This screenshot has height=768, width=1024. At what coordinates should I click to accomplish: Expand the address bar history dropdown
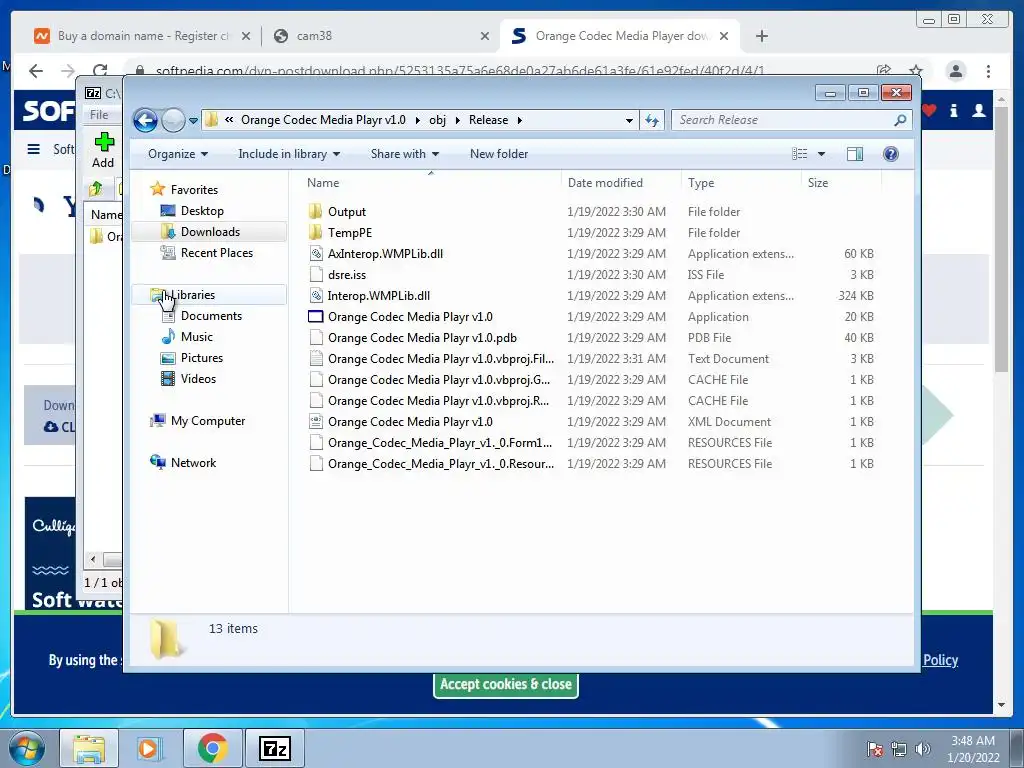click(x=629, y=120)
